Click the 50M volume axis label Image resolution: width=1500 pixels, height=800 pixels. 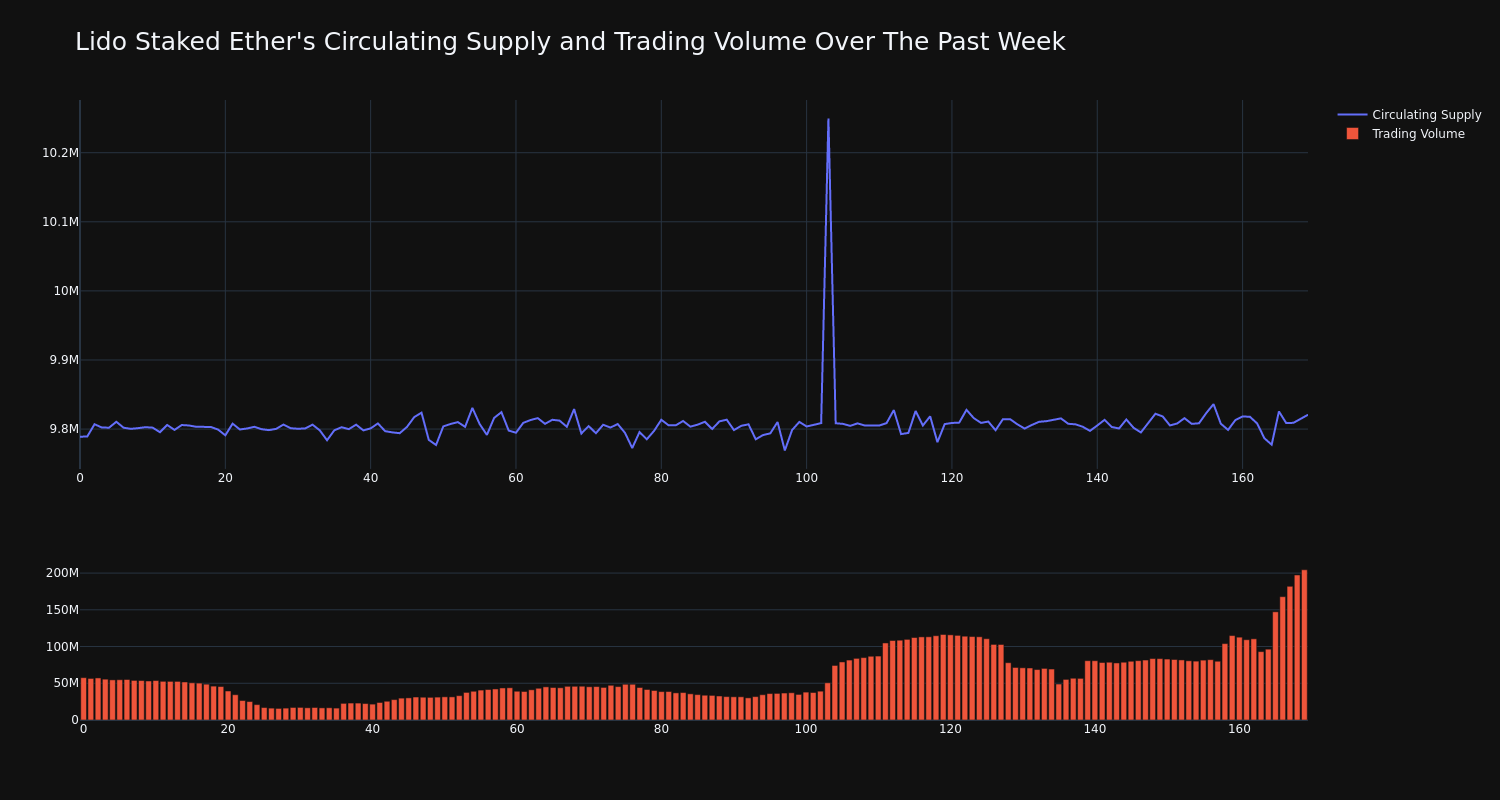[66, 683]
